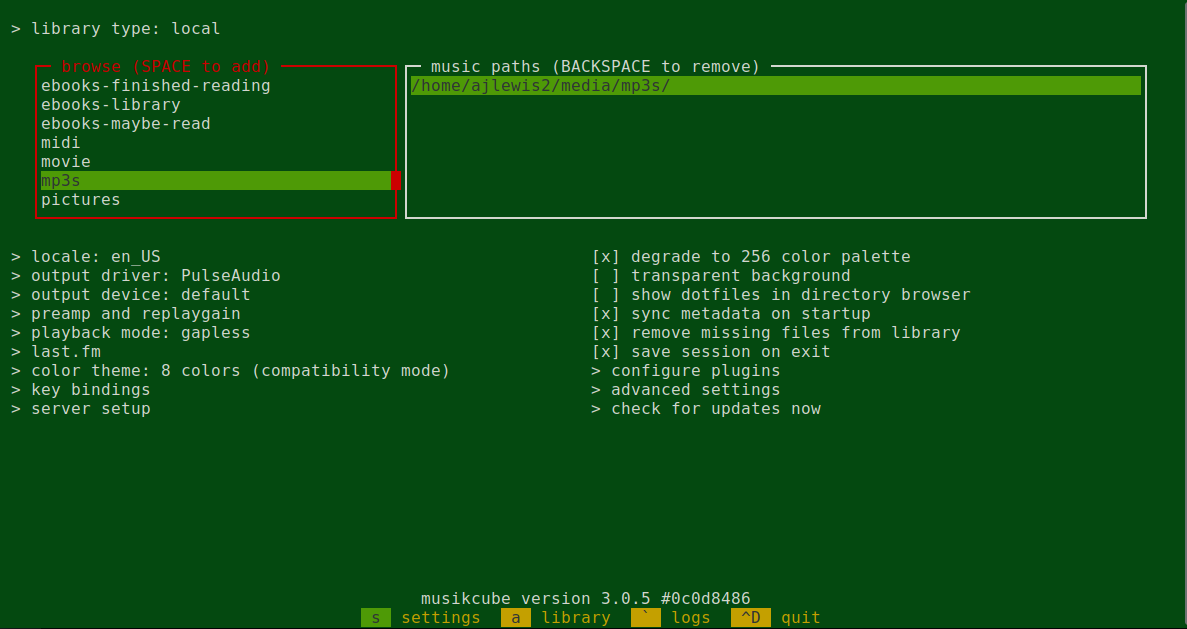
Task: Click the quit shortcut
Action: 776,618
